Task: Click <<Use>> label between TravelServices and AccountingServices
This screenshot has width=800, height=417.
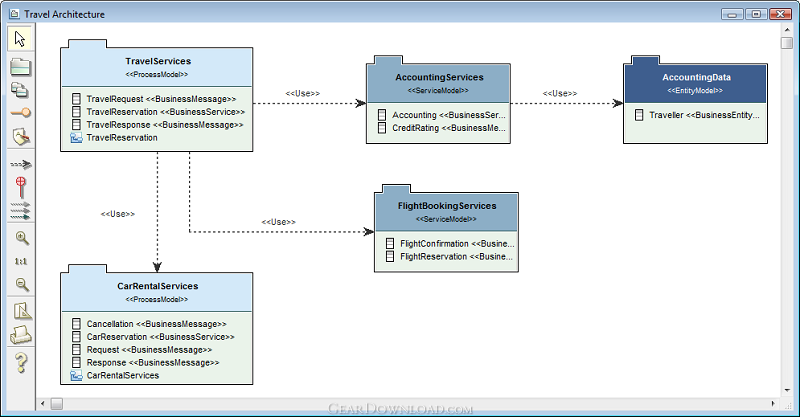Action: click(x=303, y=93)
